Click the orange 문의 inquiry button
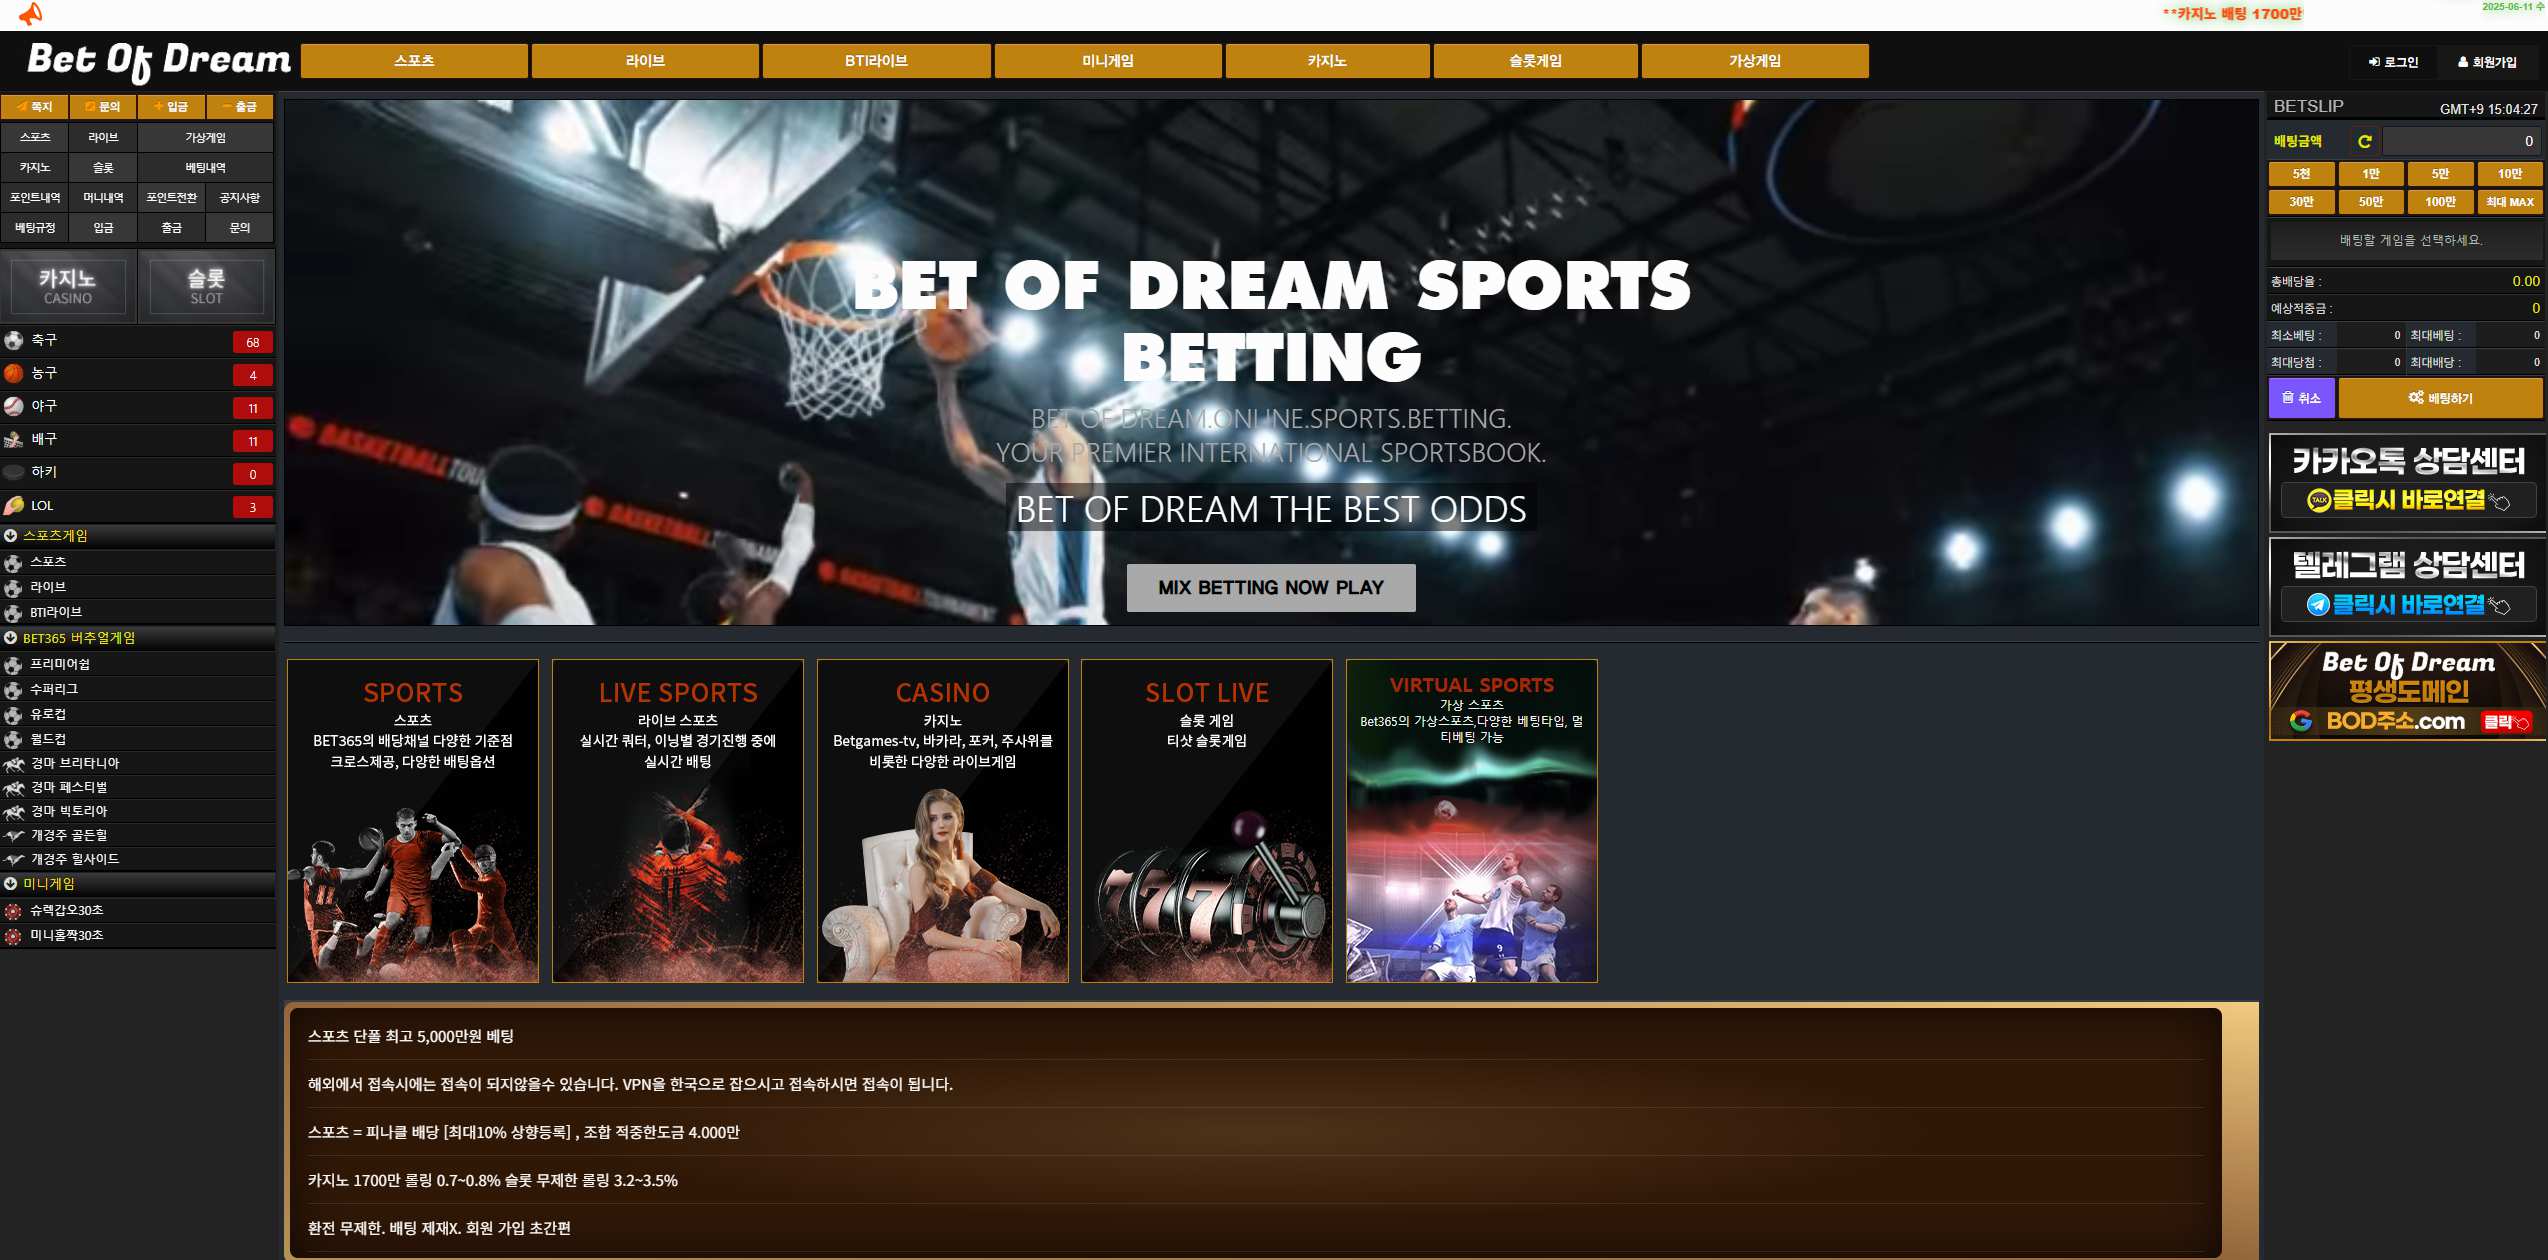Image resolution: width=2548 pixels, height=1260 pixels. click(103, 107)
